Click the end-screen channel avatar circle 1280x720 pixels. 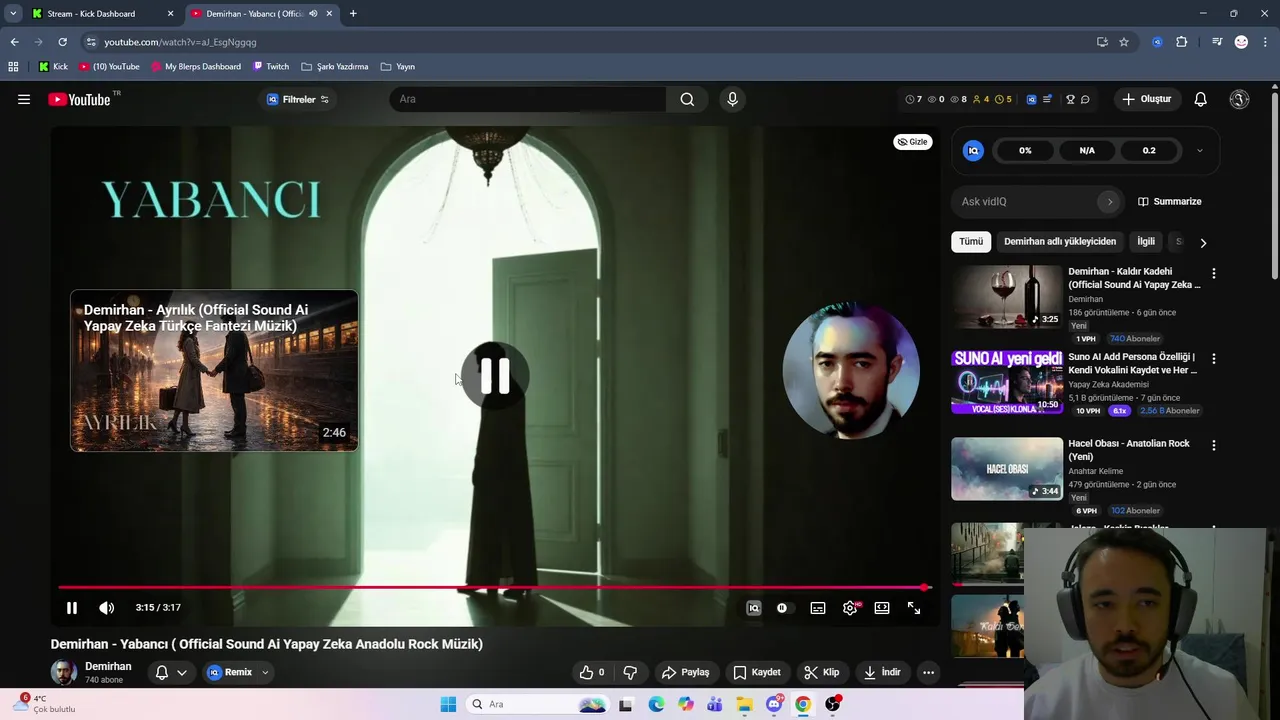pyautogui.click(x=851, y=371)
